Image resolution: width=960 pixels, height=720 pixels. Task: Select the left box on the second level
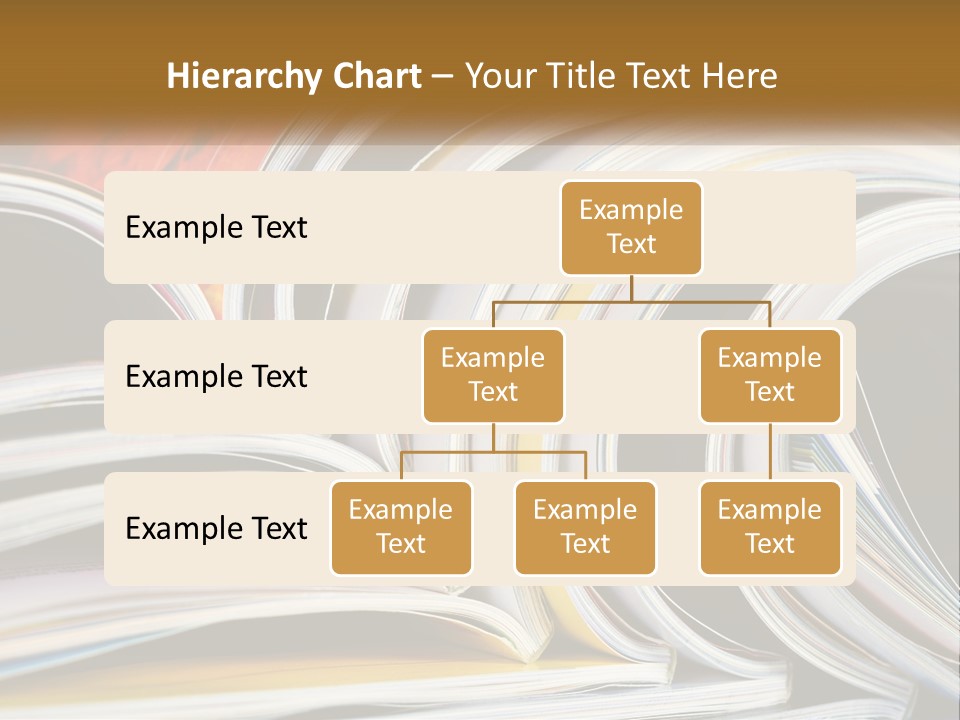493,375
